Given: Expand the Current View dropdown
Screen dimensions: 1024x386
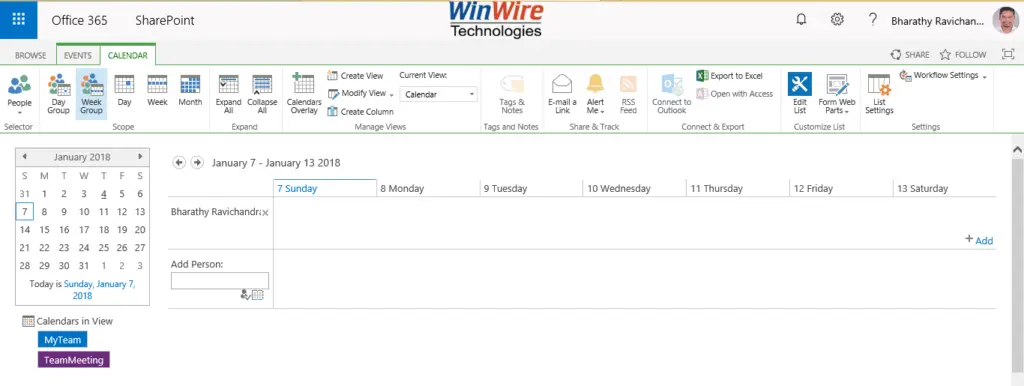Looking at the screenshot, I should coord(438,95).
